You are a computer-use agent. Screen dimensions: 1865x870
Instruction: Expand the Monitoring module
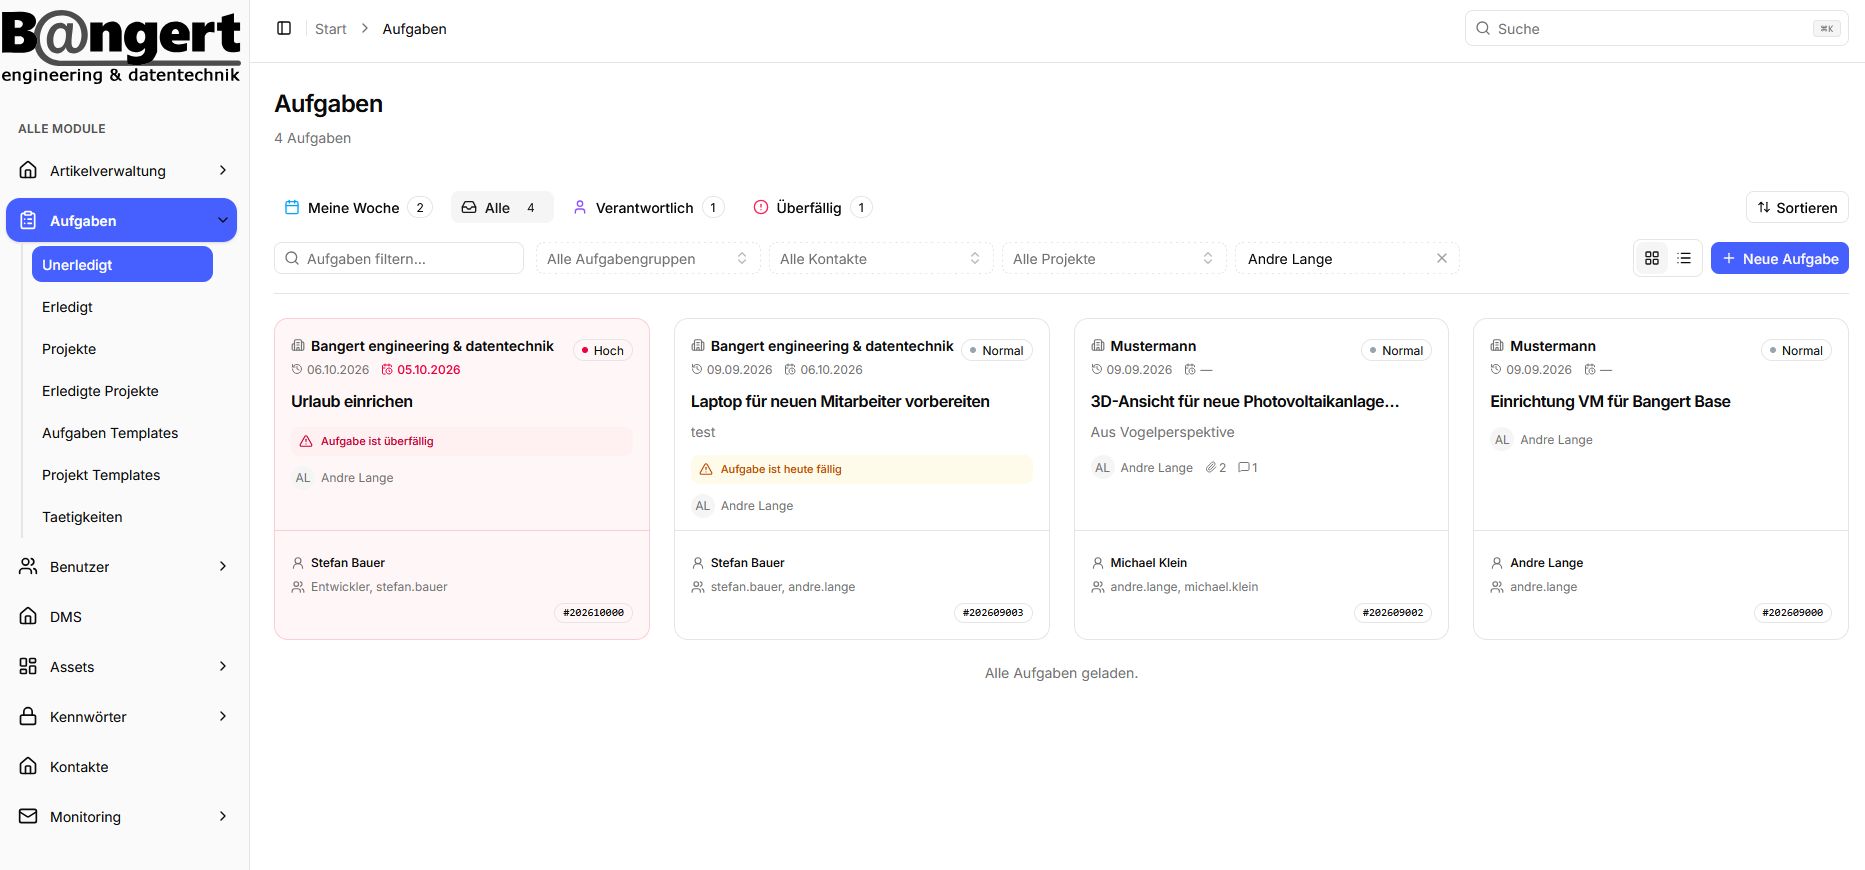pos(223,816)
